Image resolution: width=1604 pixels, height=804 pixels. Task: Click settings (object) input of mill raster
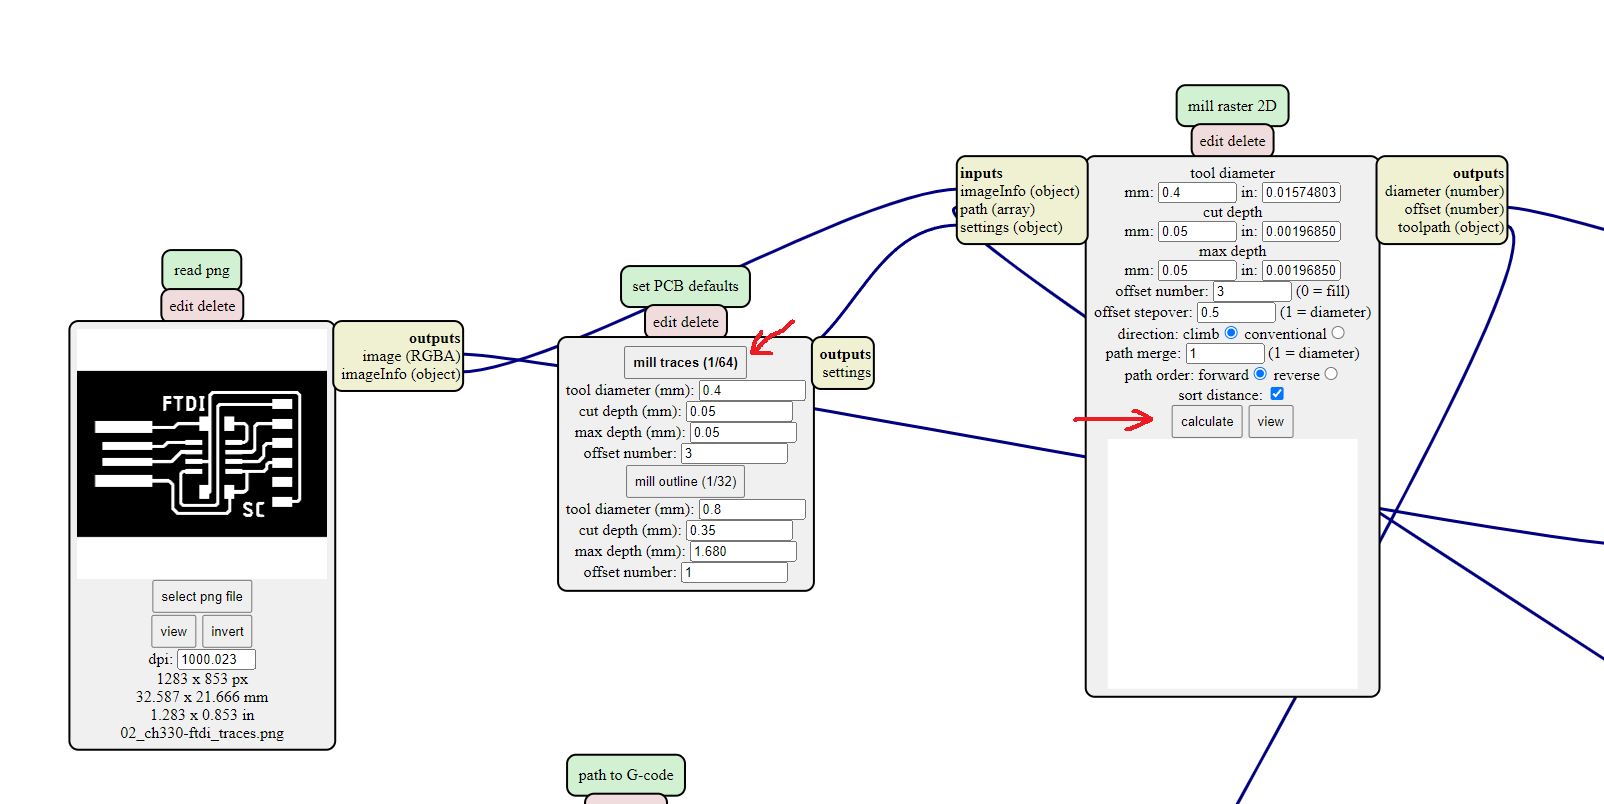[x=1011, y=227]
